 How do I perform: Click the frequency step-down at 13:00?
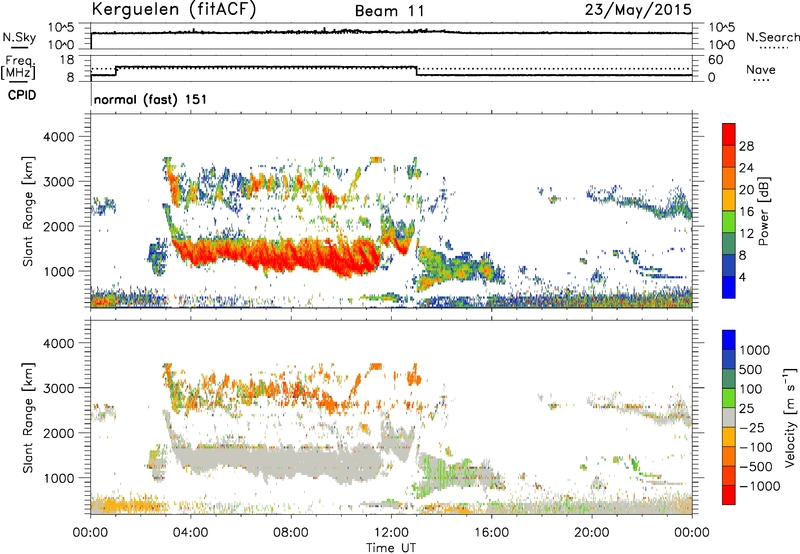tap(417, 71)
